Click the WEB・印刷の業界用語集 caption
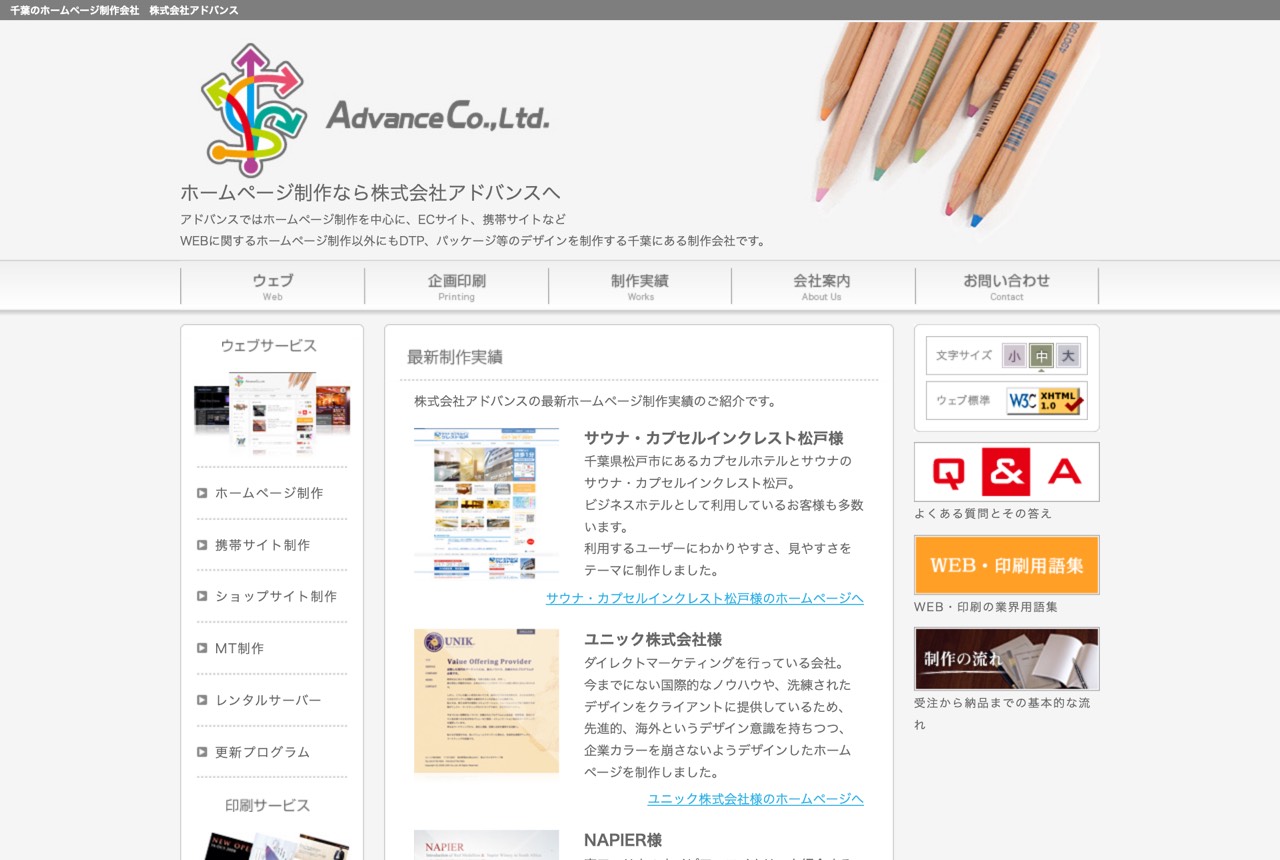Image resolution: width=1280 pixels, height=860 pixels. click(x=986, y=607)
